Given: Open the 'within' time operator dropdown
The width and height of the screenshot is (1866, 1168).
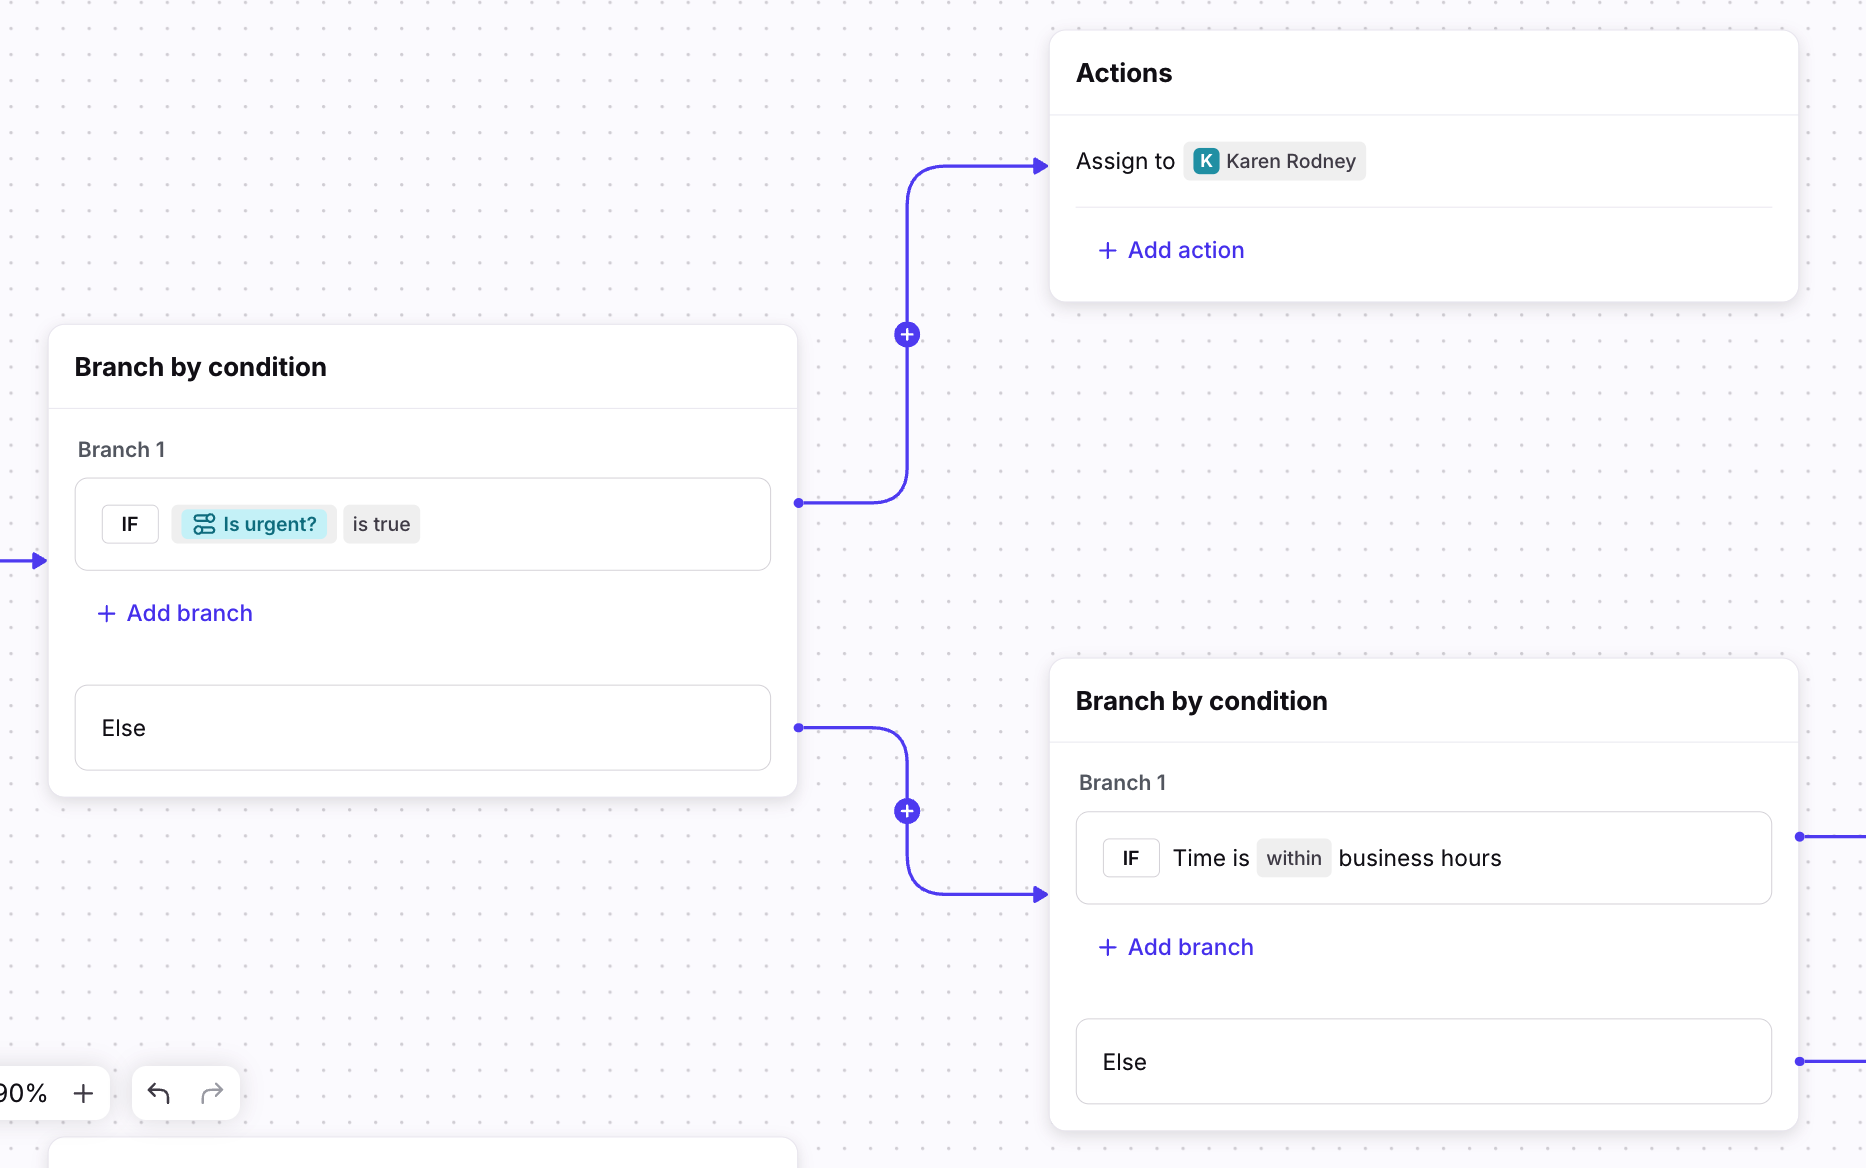Looking at the screenshot, I should click(x=1293, y=858).
